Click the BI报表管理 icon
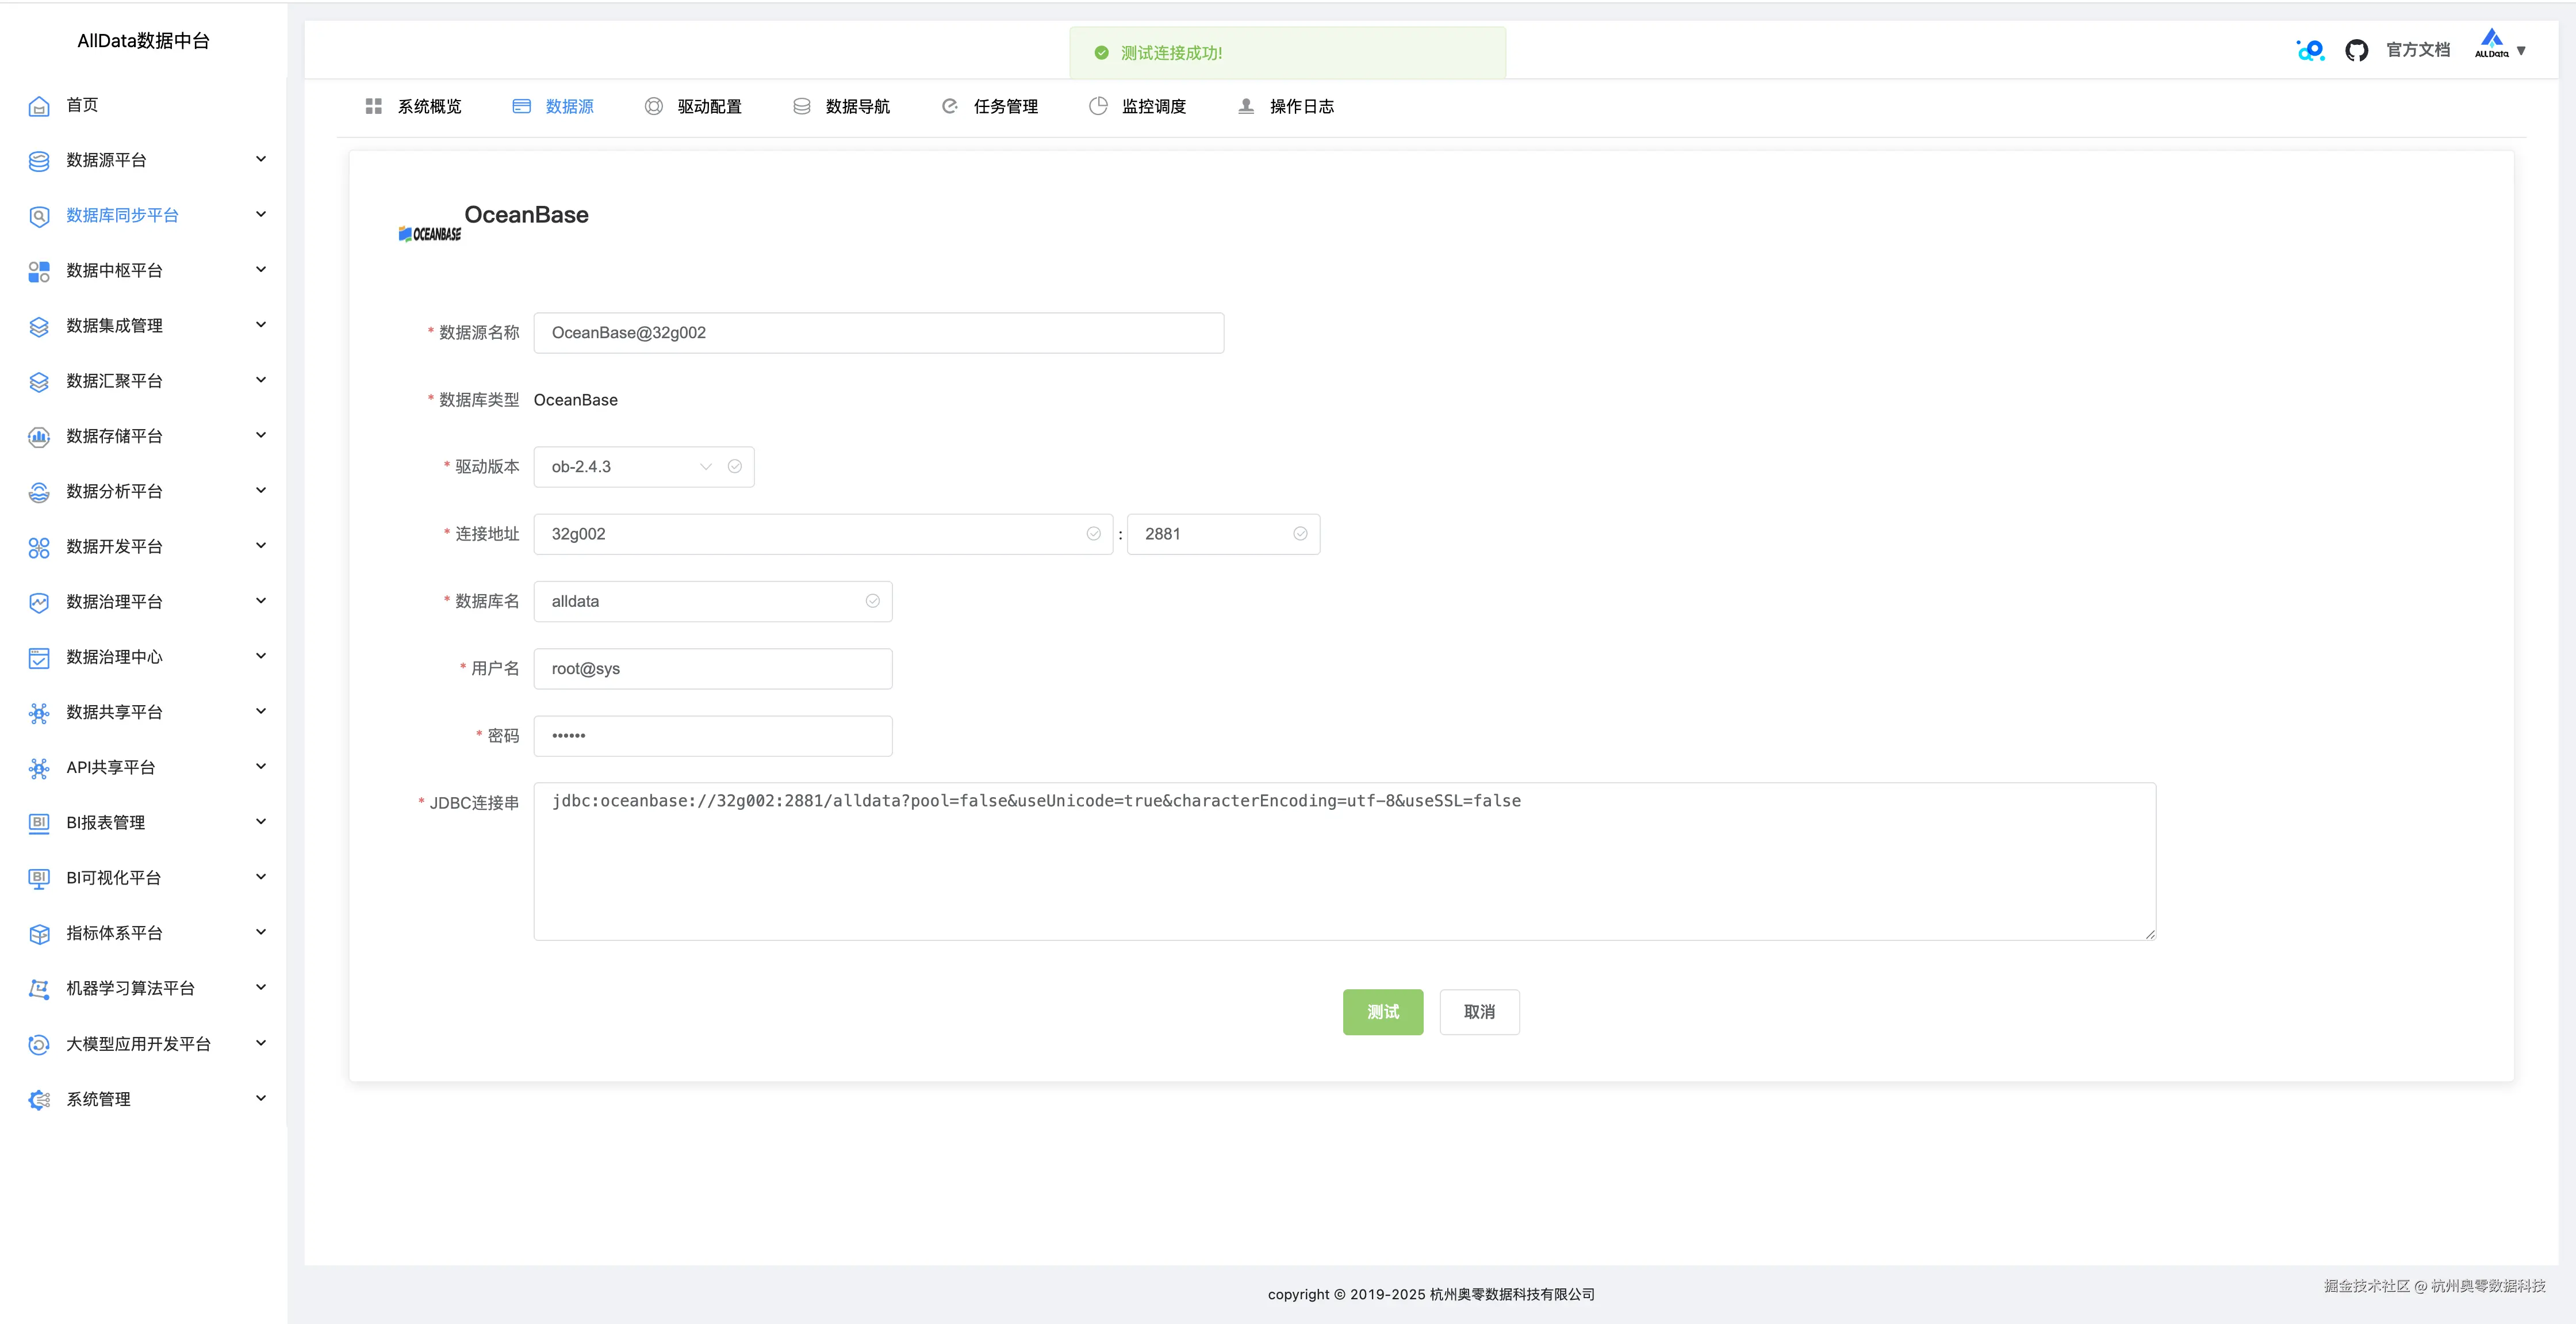 point(39,823)
